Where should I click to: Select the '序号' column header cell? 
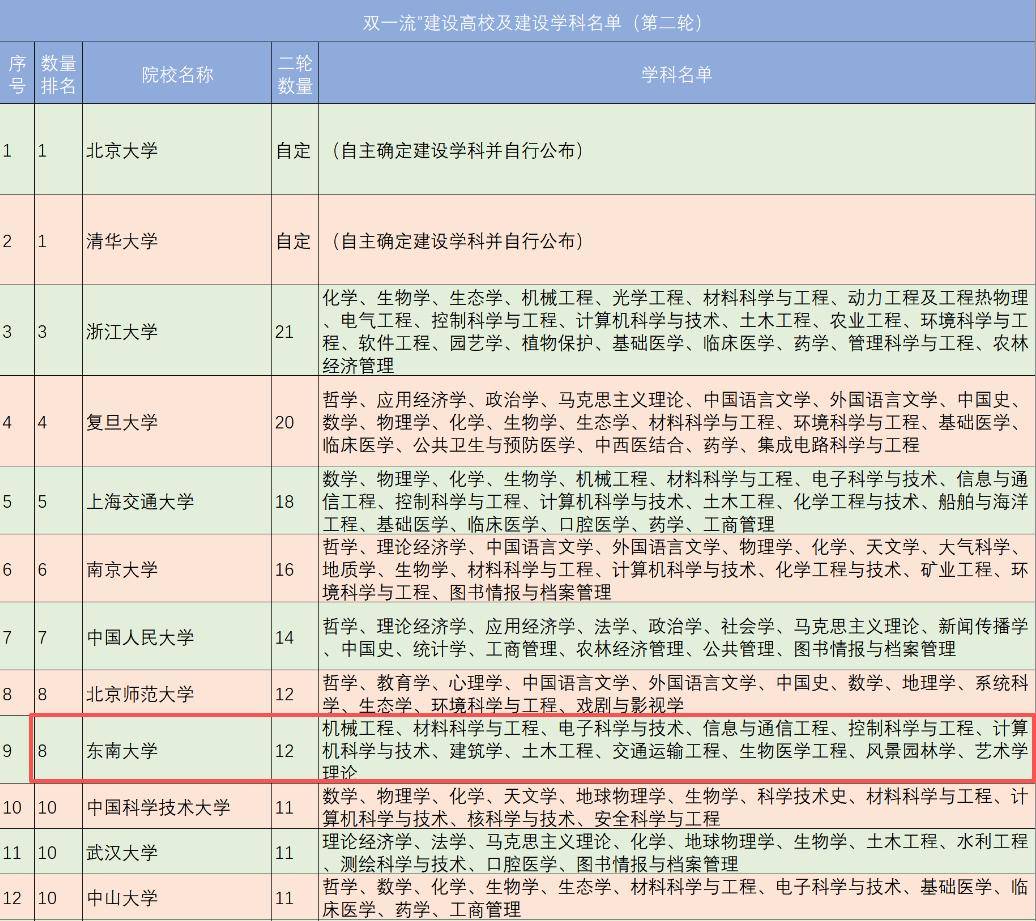click(16, 75)
